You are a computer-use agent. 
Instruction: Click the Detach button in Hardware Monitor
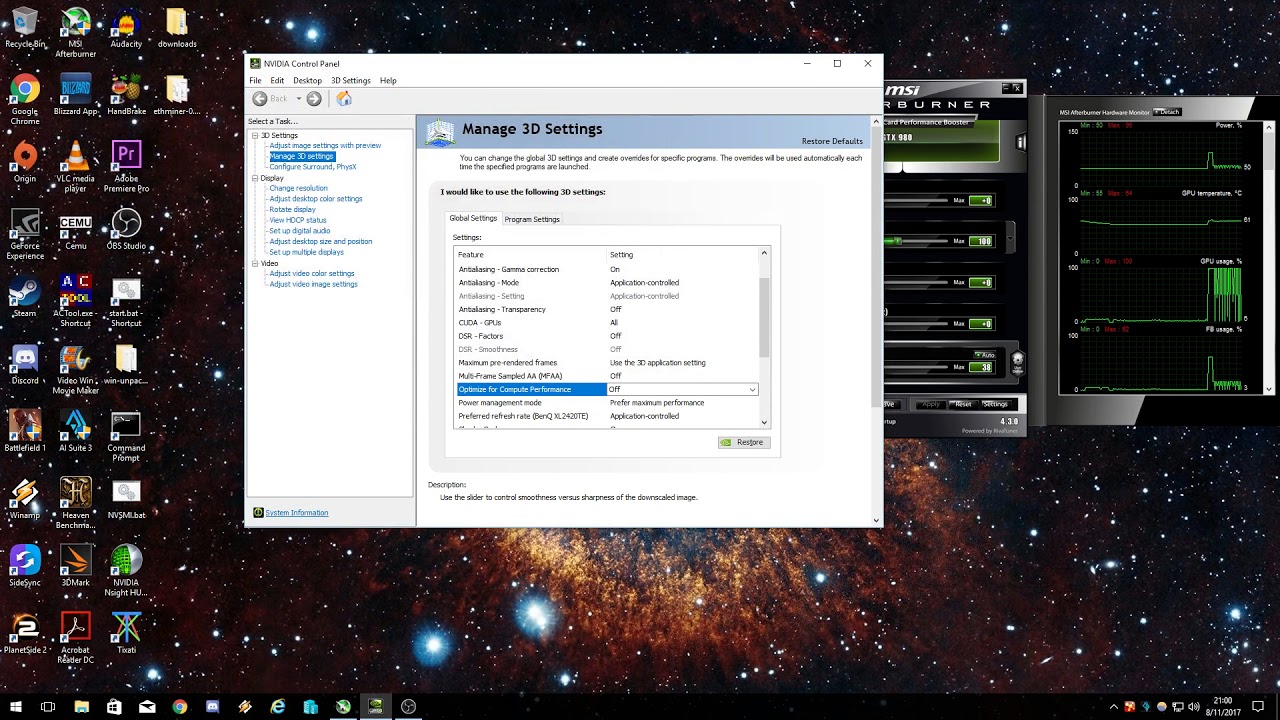tap(1167, 112)
